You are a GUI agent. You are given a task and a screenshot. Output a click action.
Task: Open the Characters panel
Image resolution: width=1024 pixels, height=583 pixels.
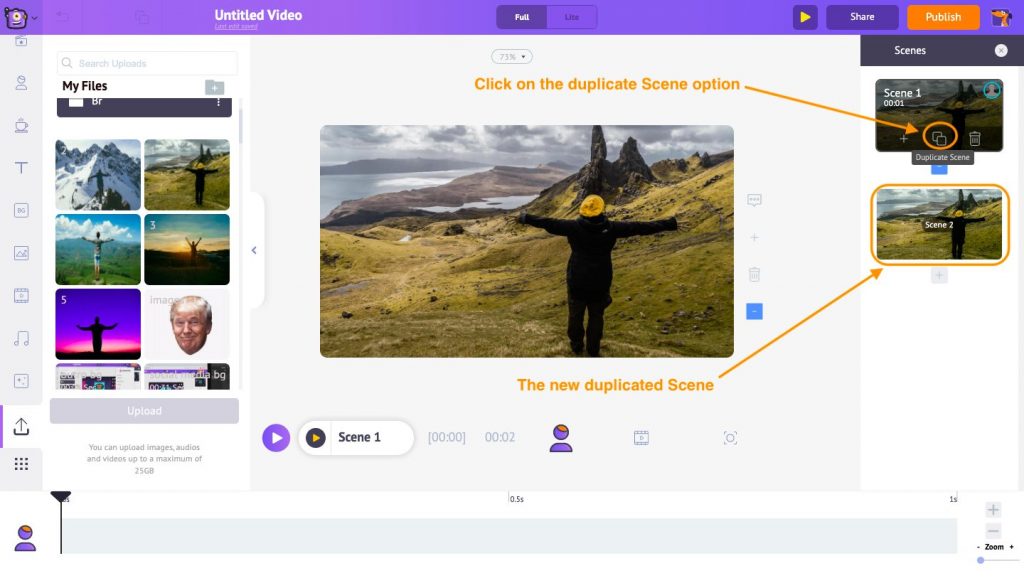[22, 83]
